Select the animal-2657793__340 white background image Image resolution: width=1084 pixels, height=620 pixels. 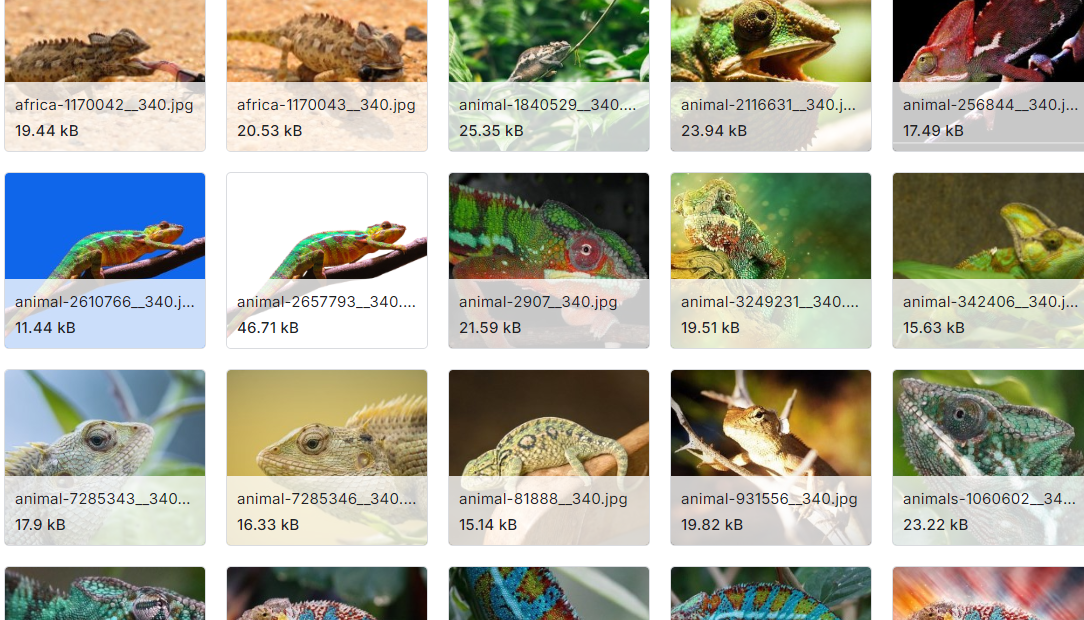pyautogui.click(x=327, y=261)
